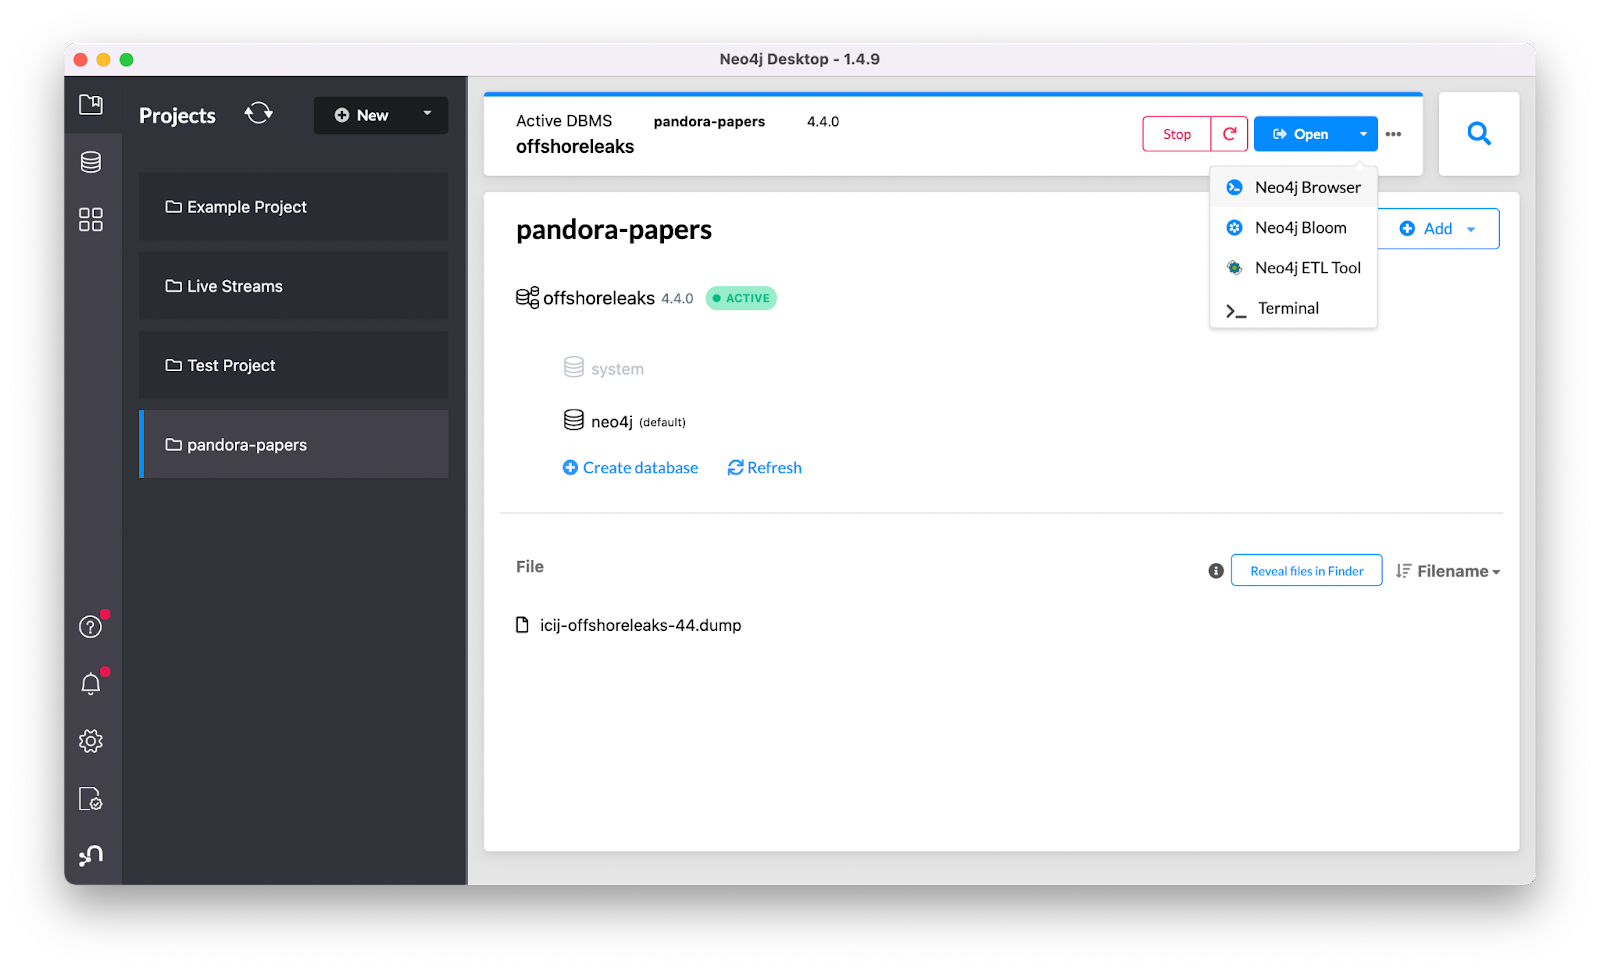Click the Create database link
The image size is (1600, 970).
pyautogui.click(x=630, y=468)
